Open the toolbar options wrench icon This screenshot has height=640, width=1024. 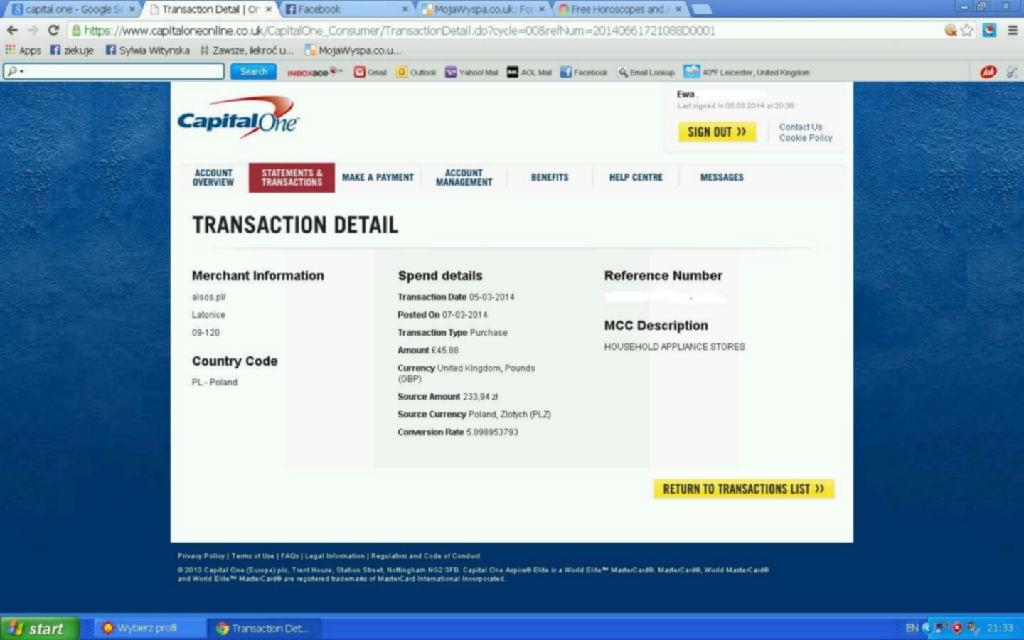pos(1012,72)
